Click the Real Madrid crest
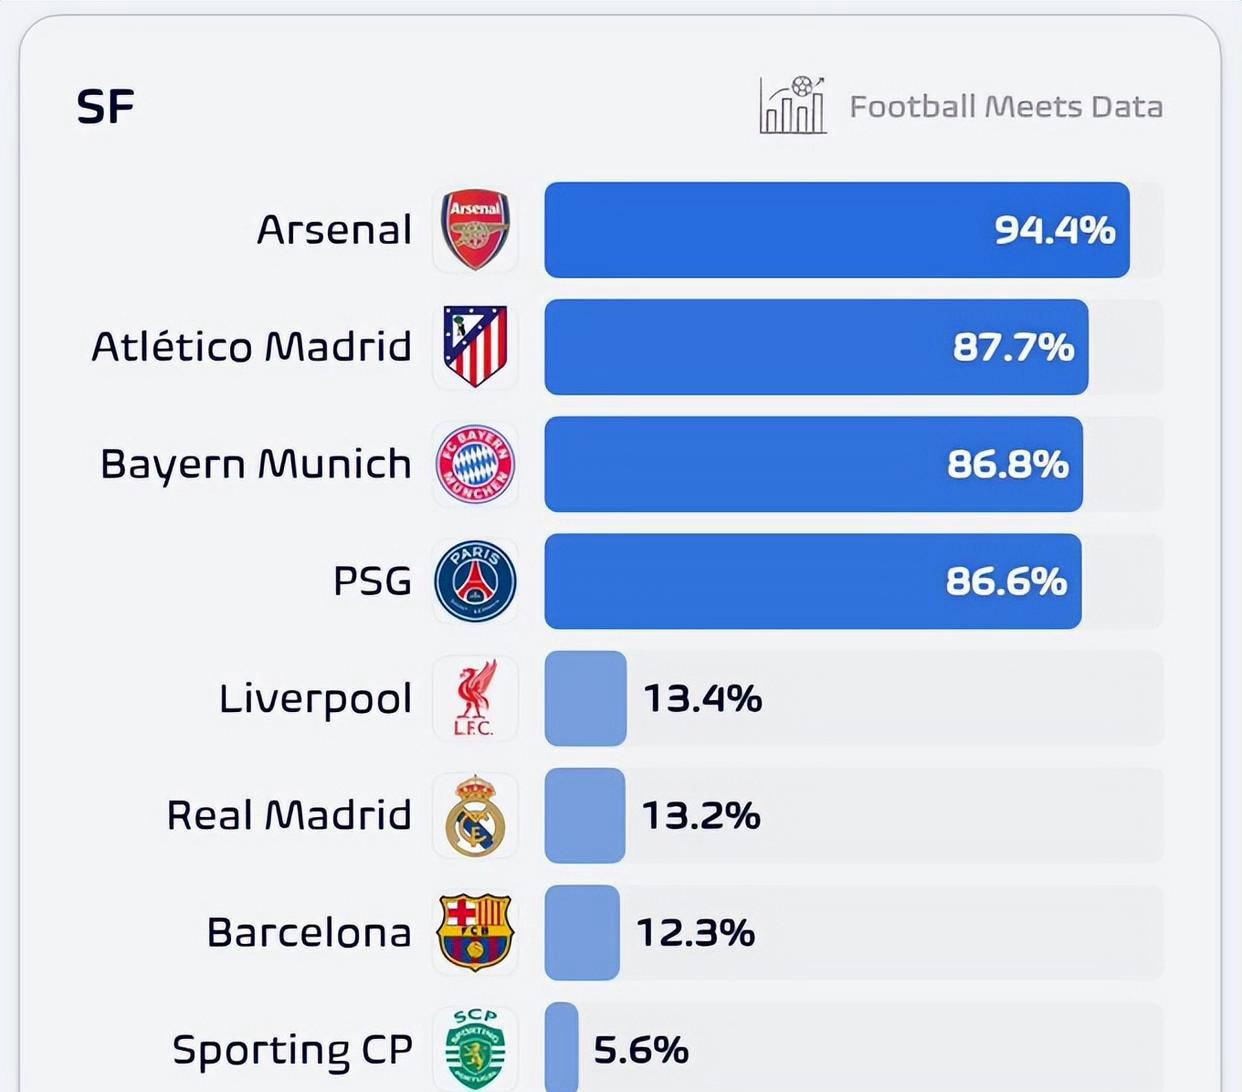The image size is (1242, 1092). click(x=475, y=815)
